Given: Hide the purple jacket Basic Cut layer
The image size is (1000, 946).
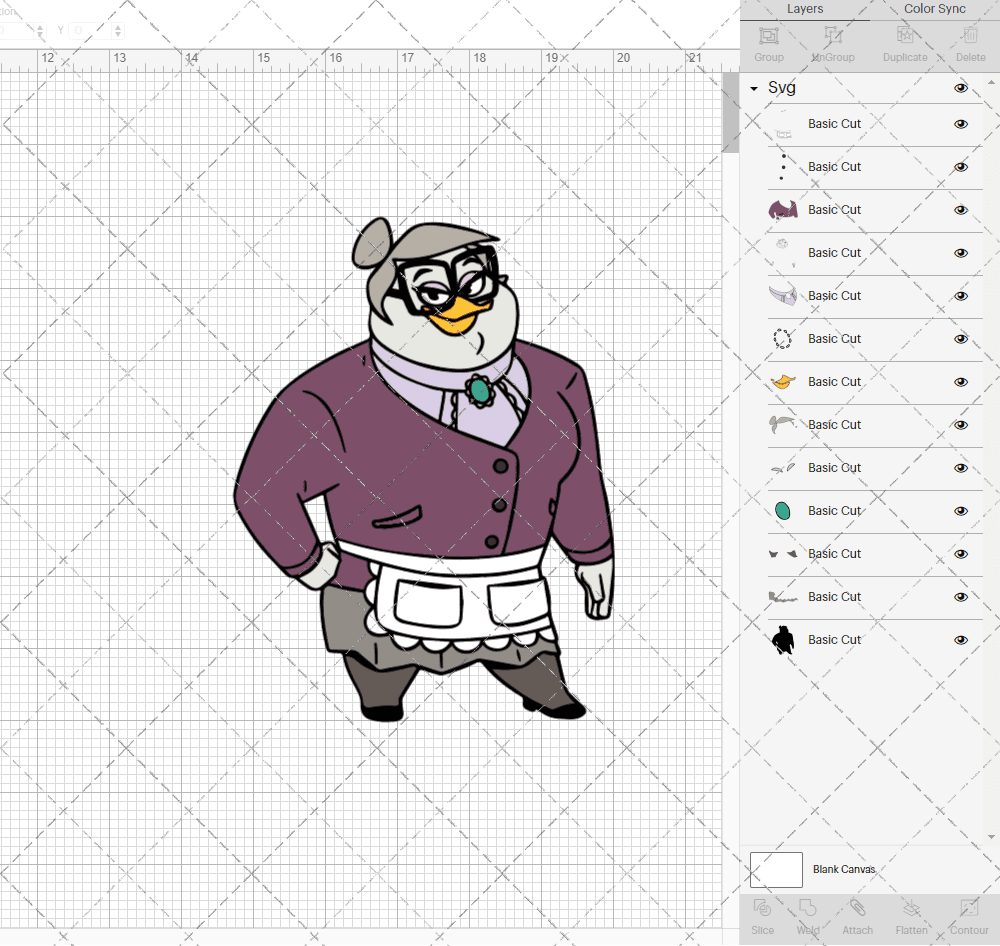Looking at the screenshot, I should 960,210.
